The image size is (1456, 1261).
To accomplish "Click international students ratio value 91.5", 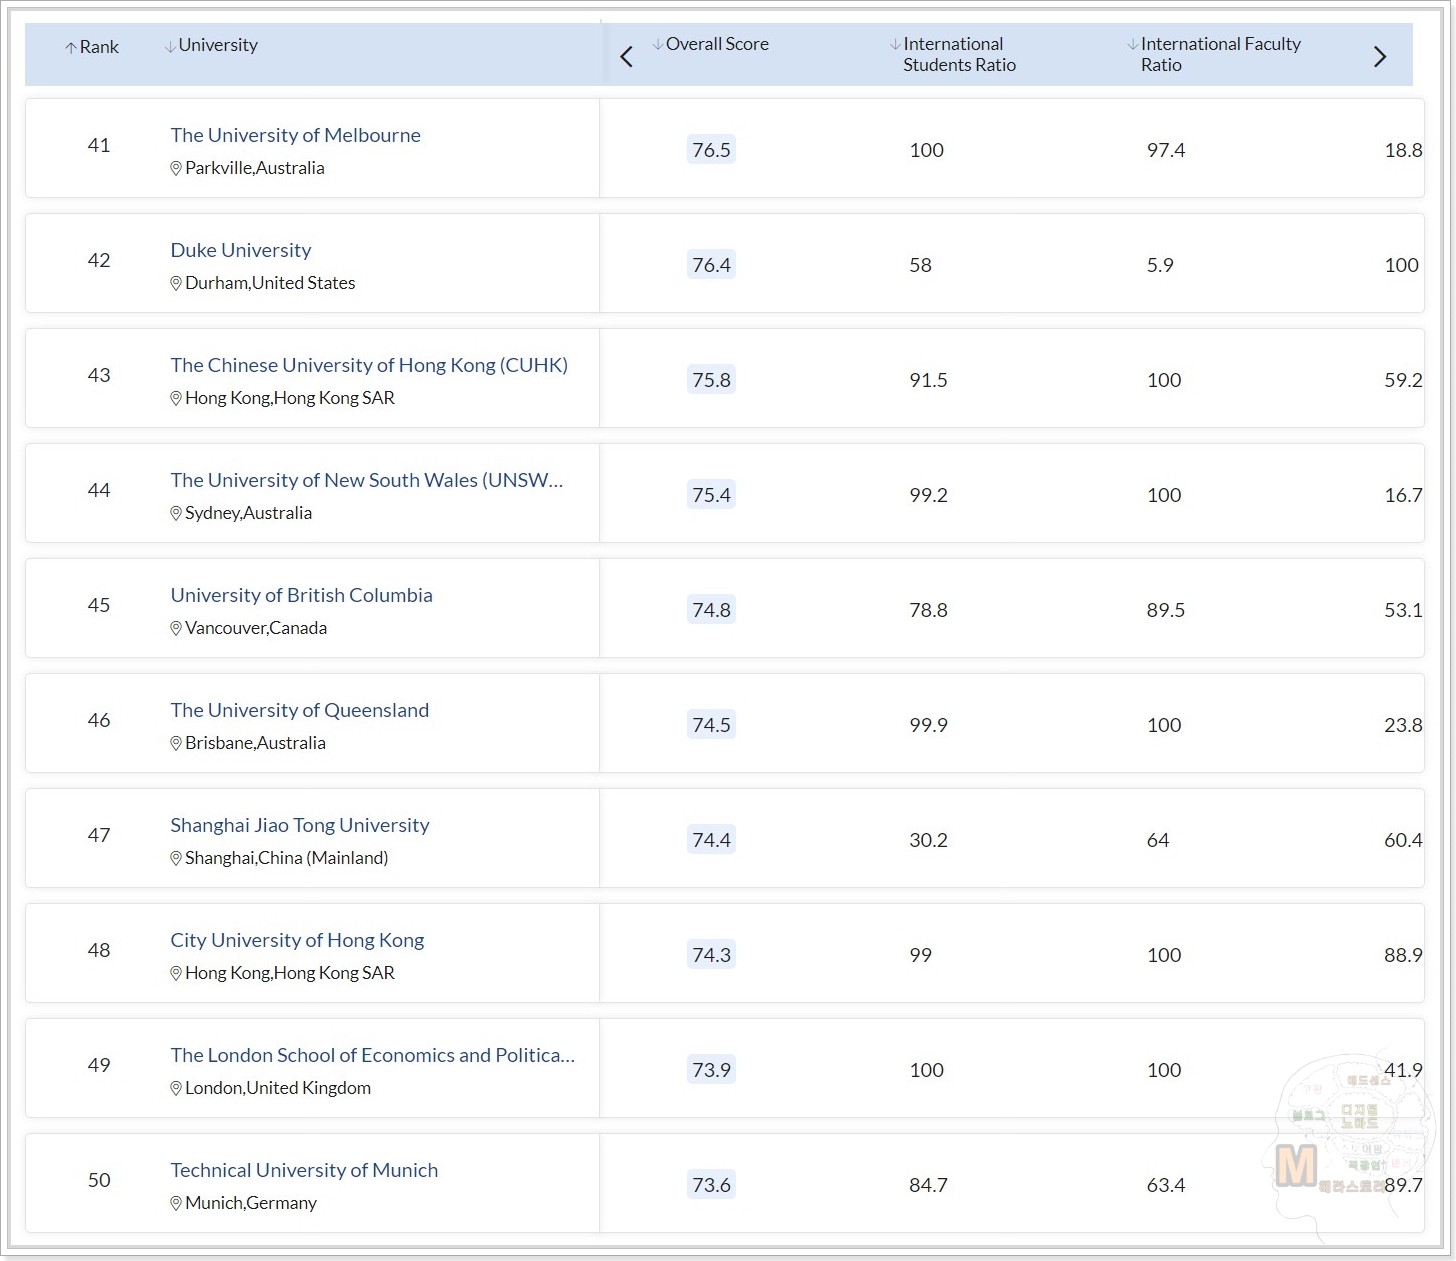I will [928, 380].
